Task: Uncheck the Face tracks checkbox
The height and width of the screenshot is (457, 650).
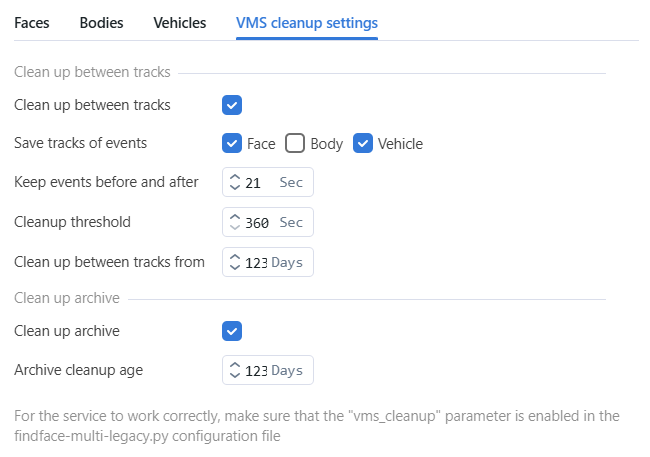Action: (232, 143)
